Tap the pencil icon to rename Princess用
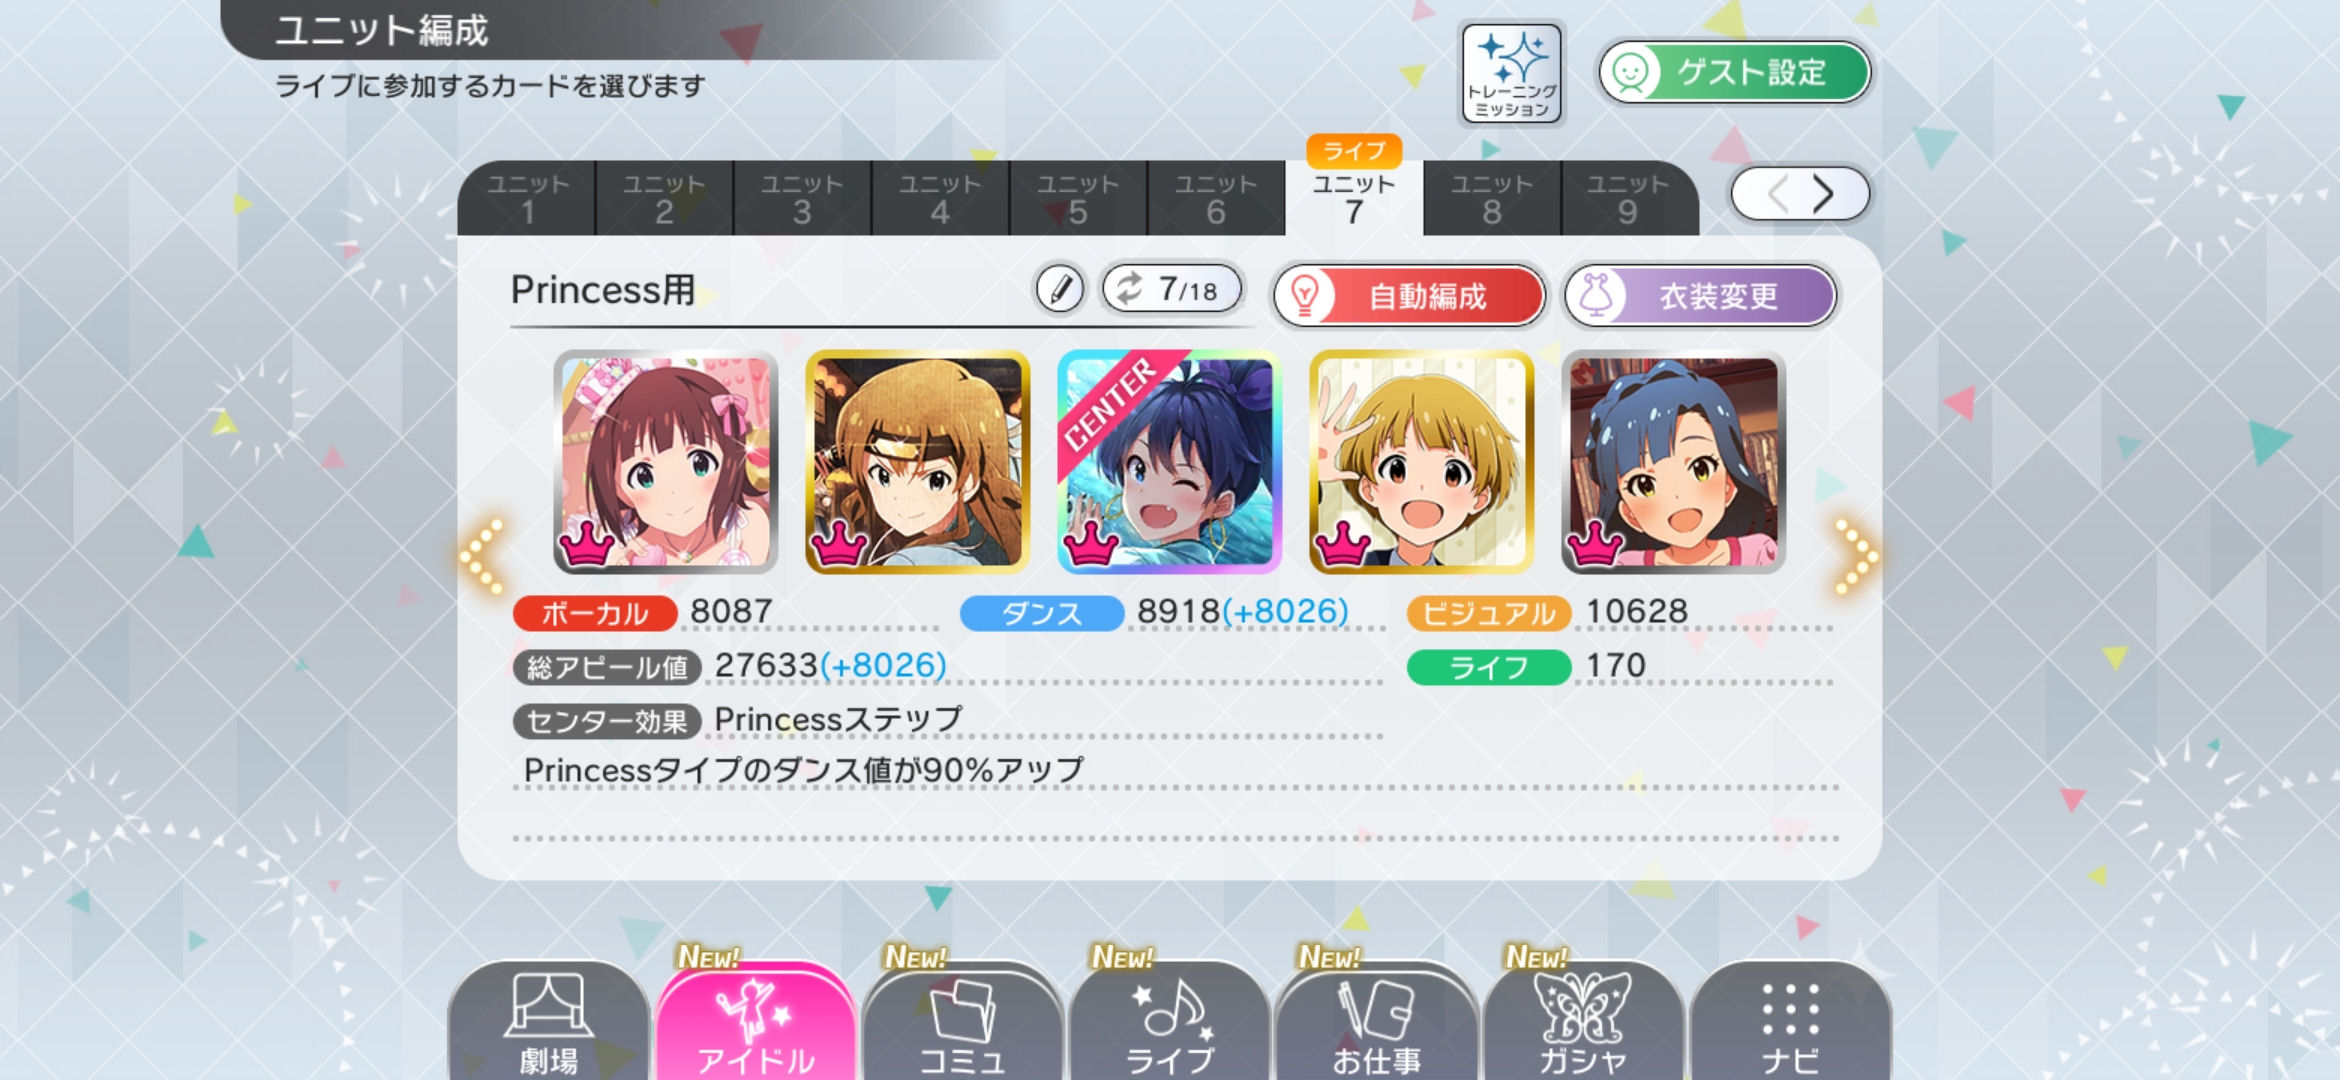This screenshot has width=2340, height=1080. click(x=1059, y=290)
